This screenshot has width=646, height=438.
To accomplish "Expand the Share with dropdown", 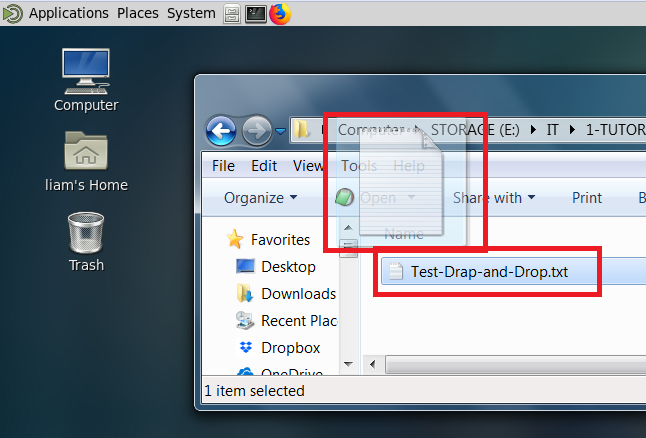I will [494, 198].
